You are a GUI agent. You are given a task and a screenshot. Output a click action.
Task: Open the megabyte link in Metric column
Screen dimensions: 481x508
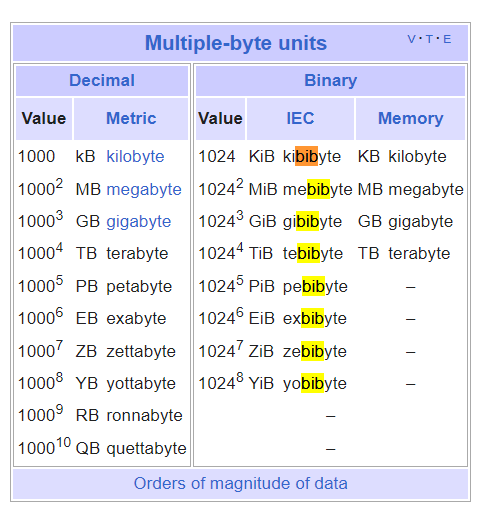(x=144, y=189)
